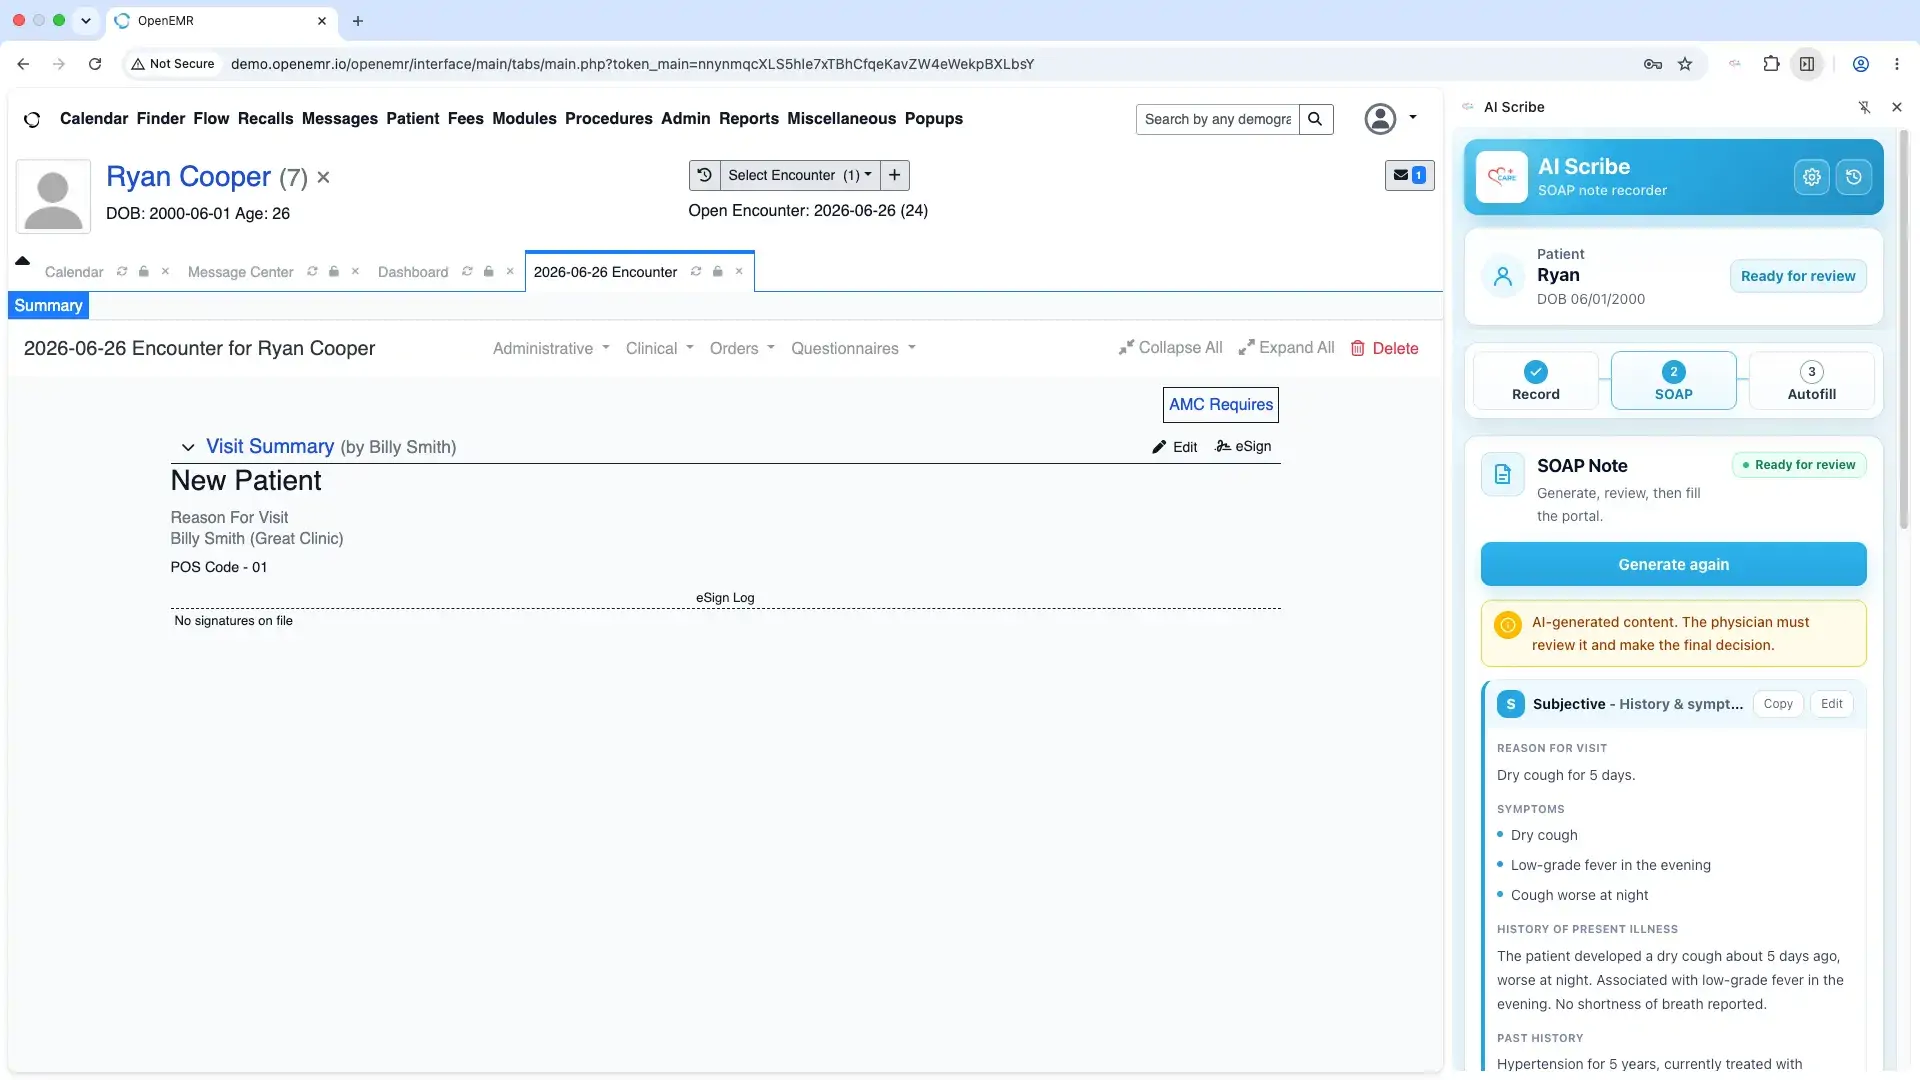The height and width of the screenshot is (1080, 1920).
Task: Open the Fees menu
Action: [x=466, y=118]
